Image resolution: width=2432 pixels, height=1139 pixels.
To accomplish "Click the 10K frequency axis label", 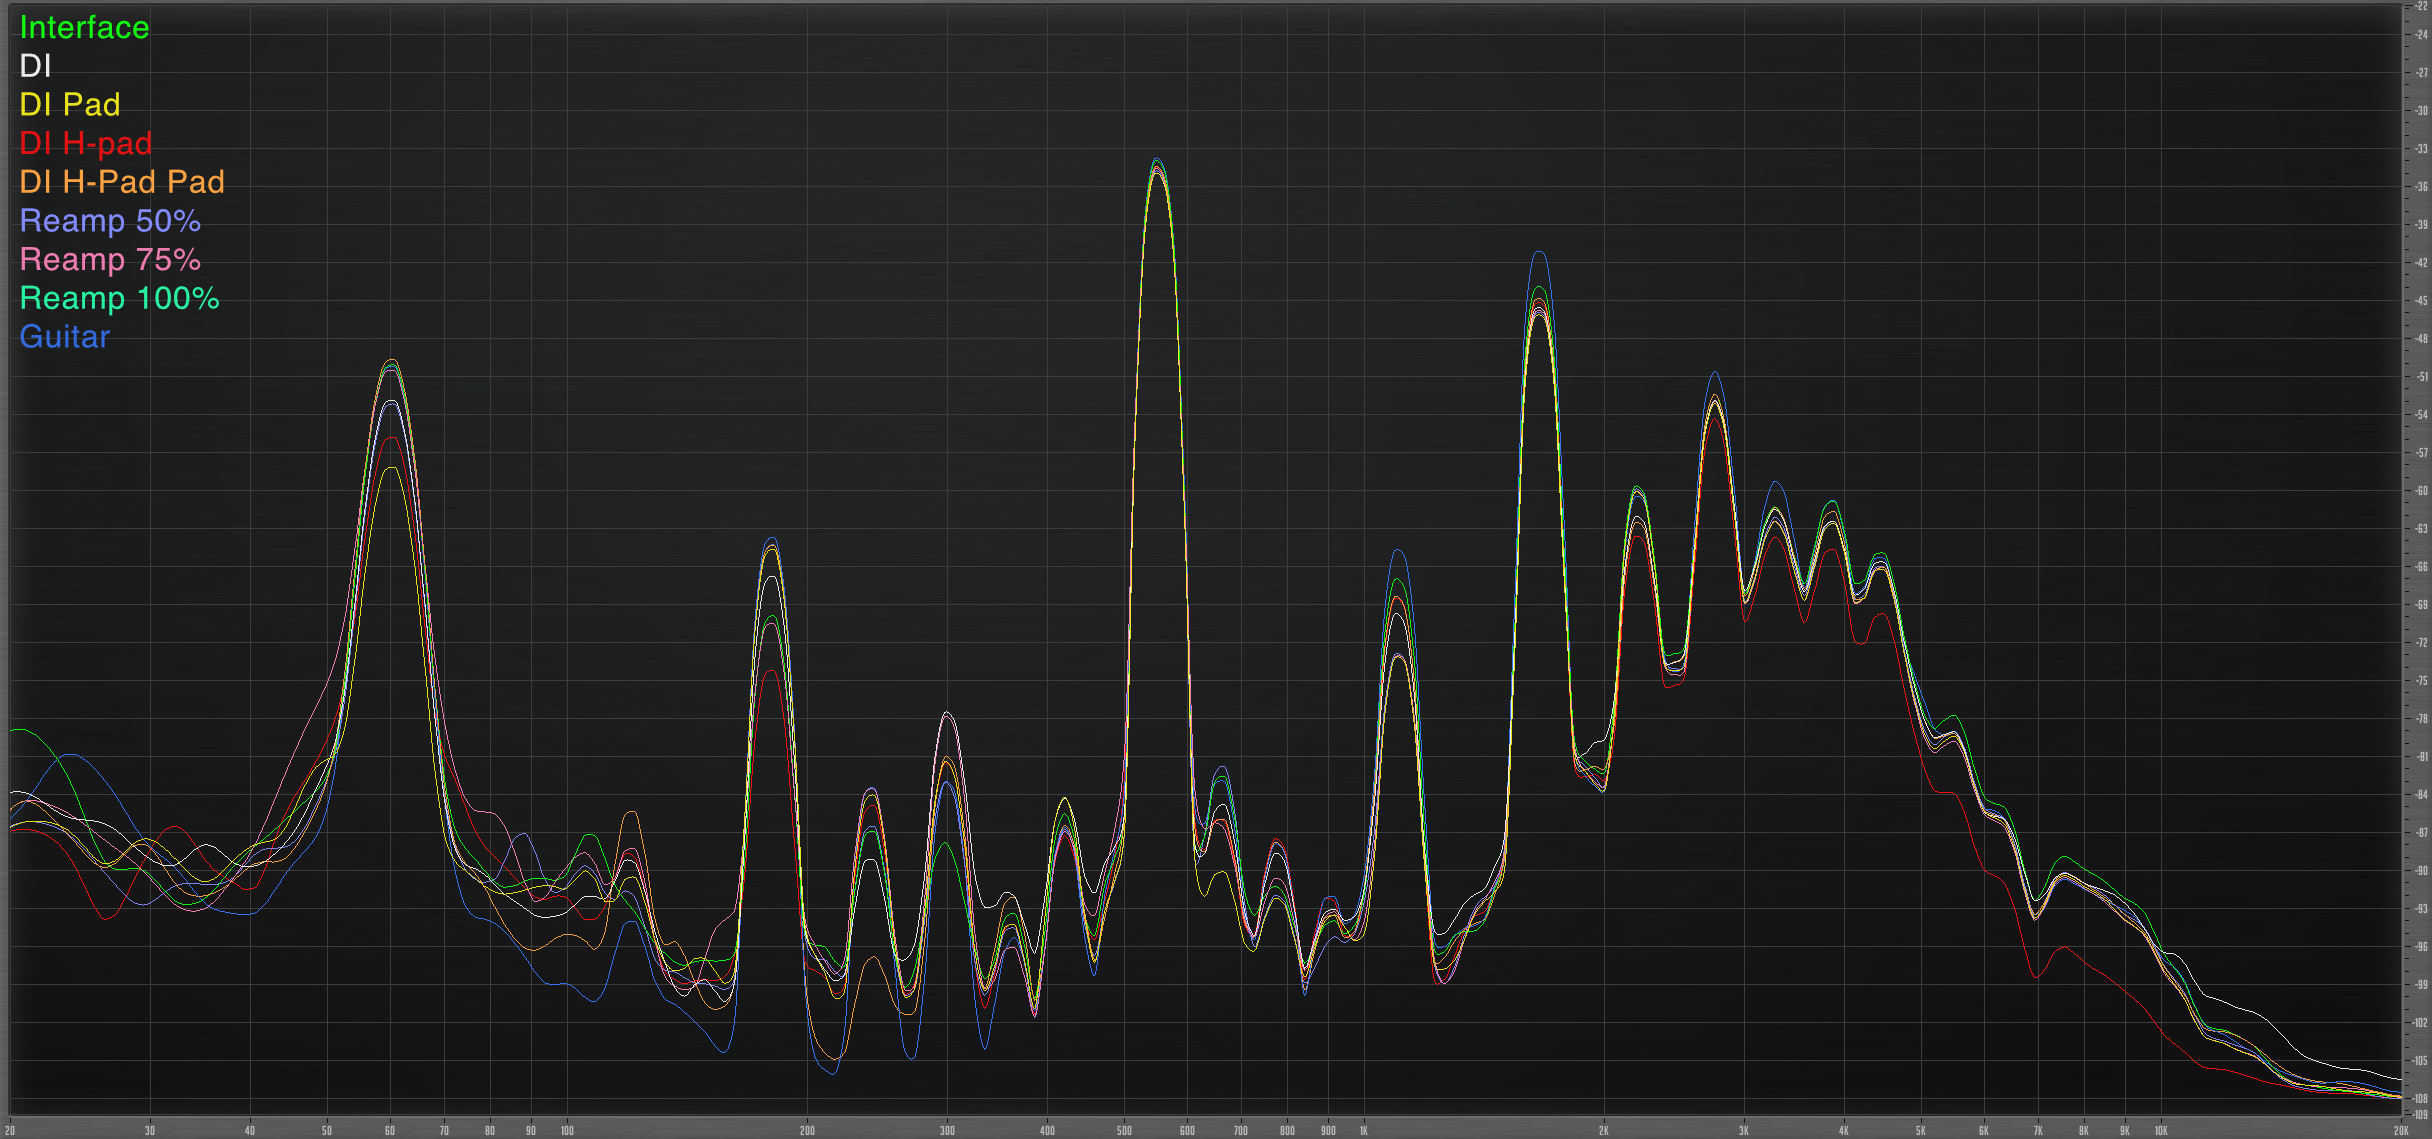I will tap(2161, 1131).
